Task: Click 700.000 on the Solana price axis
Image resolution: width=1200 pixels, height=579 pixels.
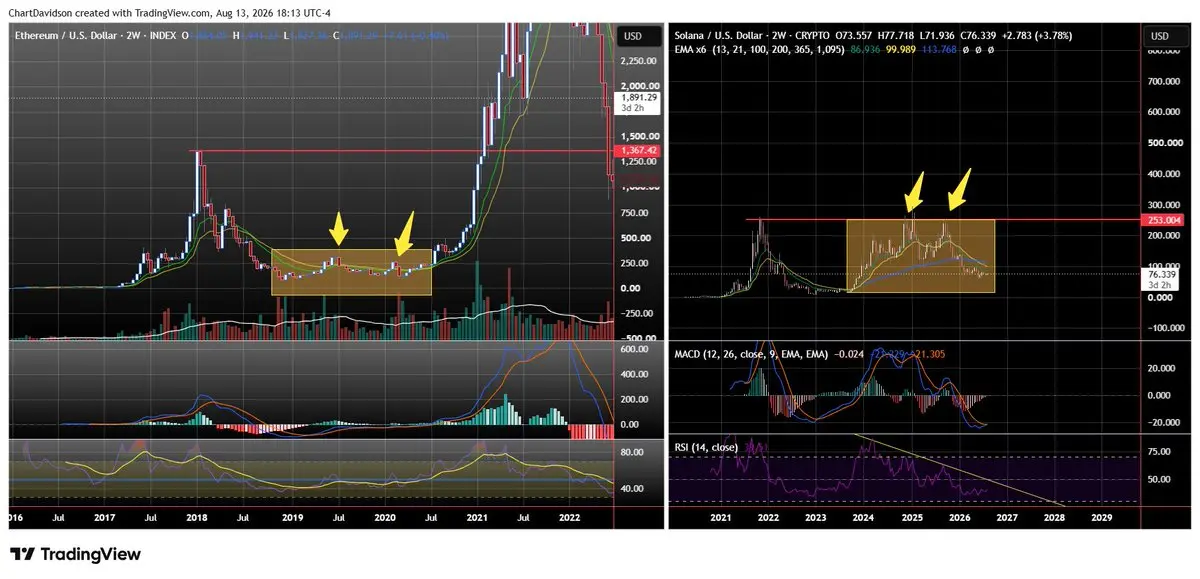Action: pos(1163,82)
